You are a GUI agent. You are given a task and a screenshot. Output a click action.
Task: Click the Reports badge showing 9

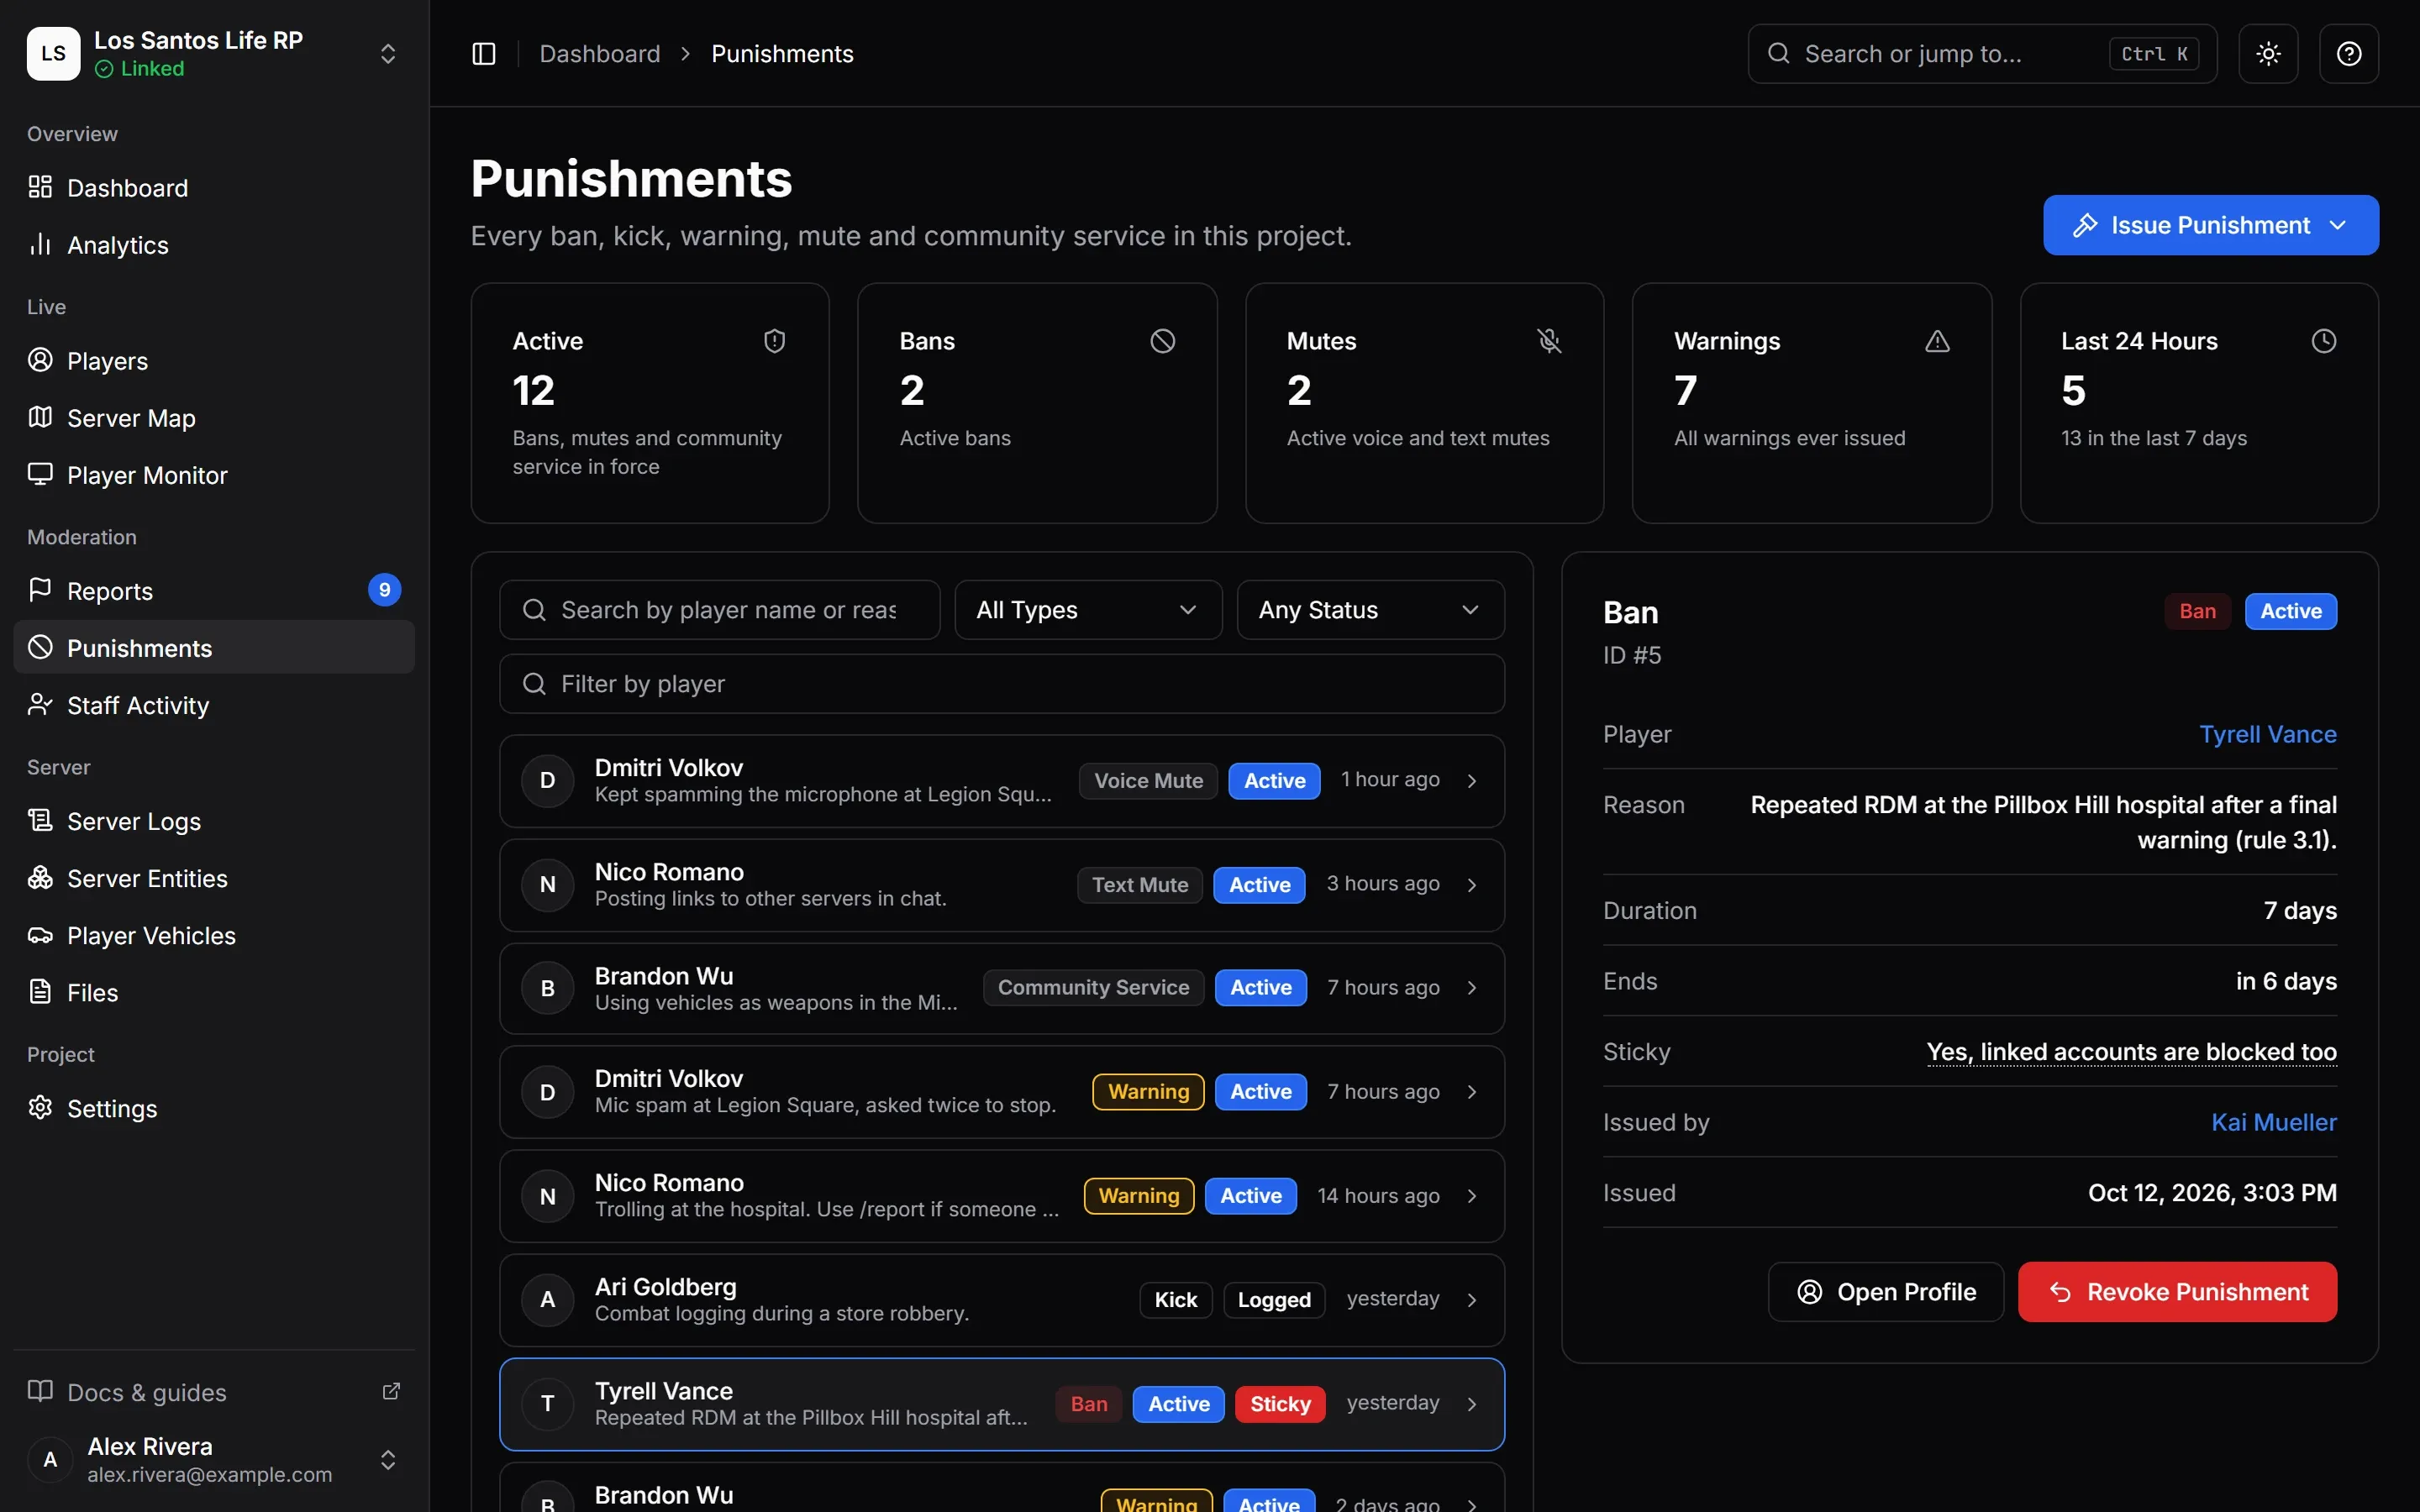point(384,590)
